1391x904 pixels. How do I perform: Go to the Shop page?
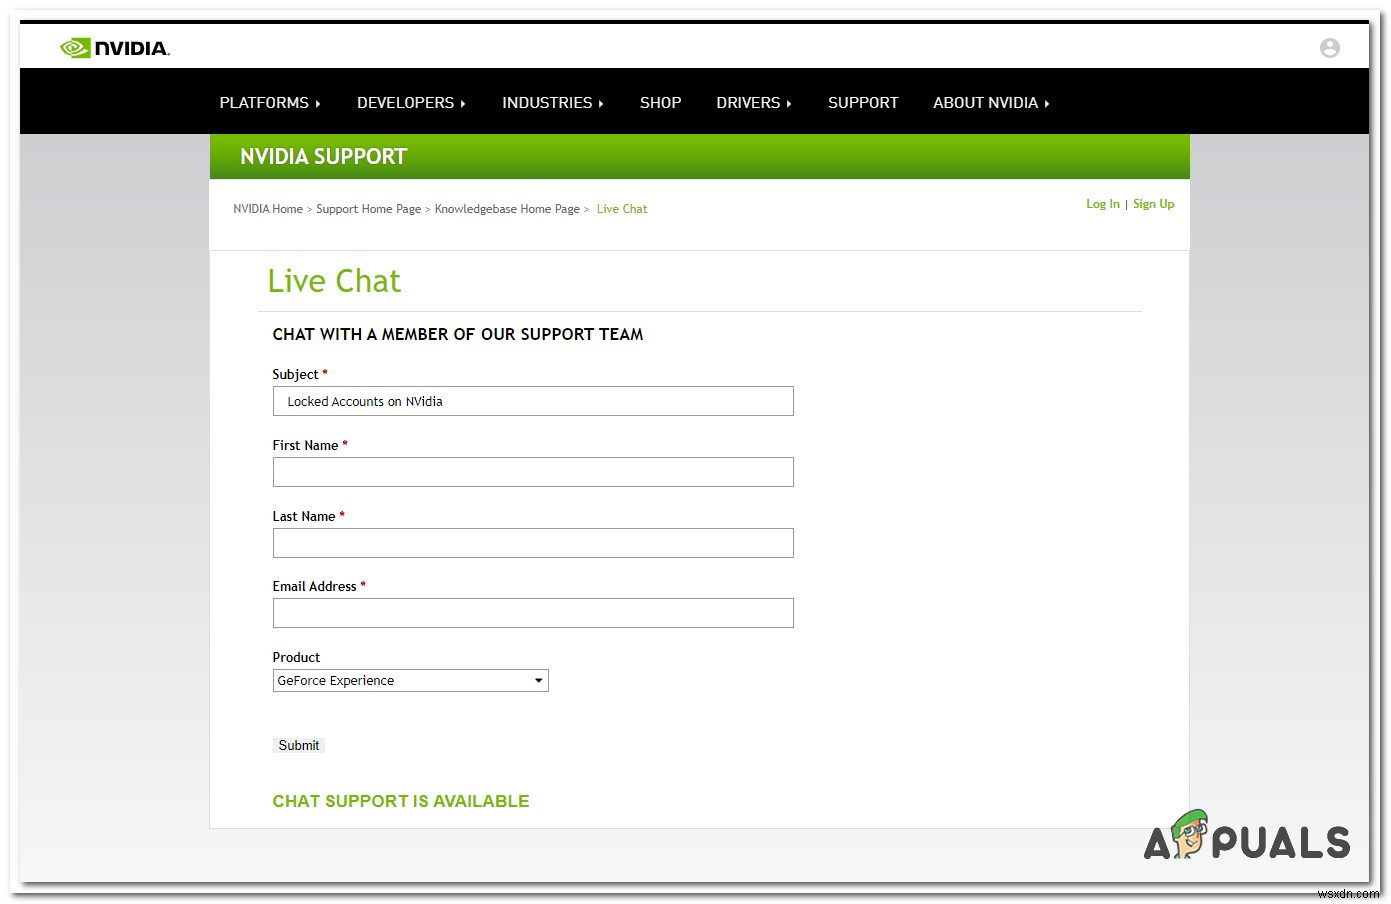[x=660, y=103]
